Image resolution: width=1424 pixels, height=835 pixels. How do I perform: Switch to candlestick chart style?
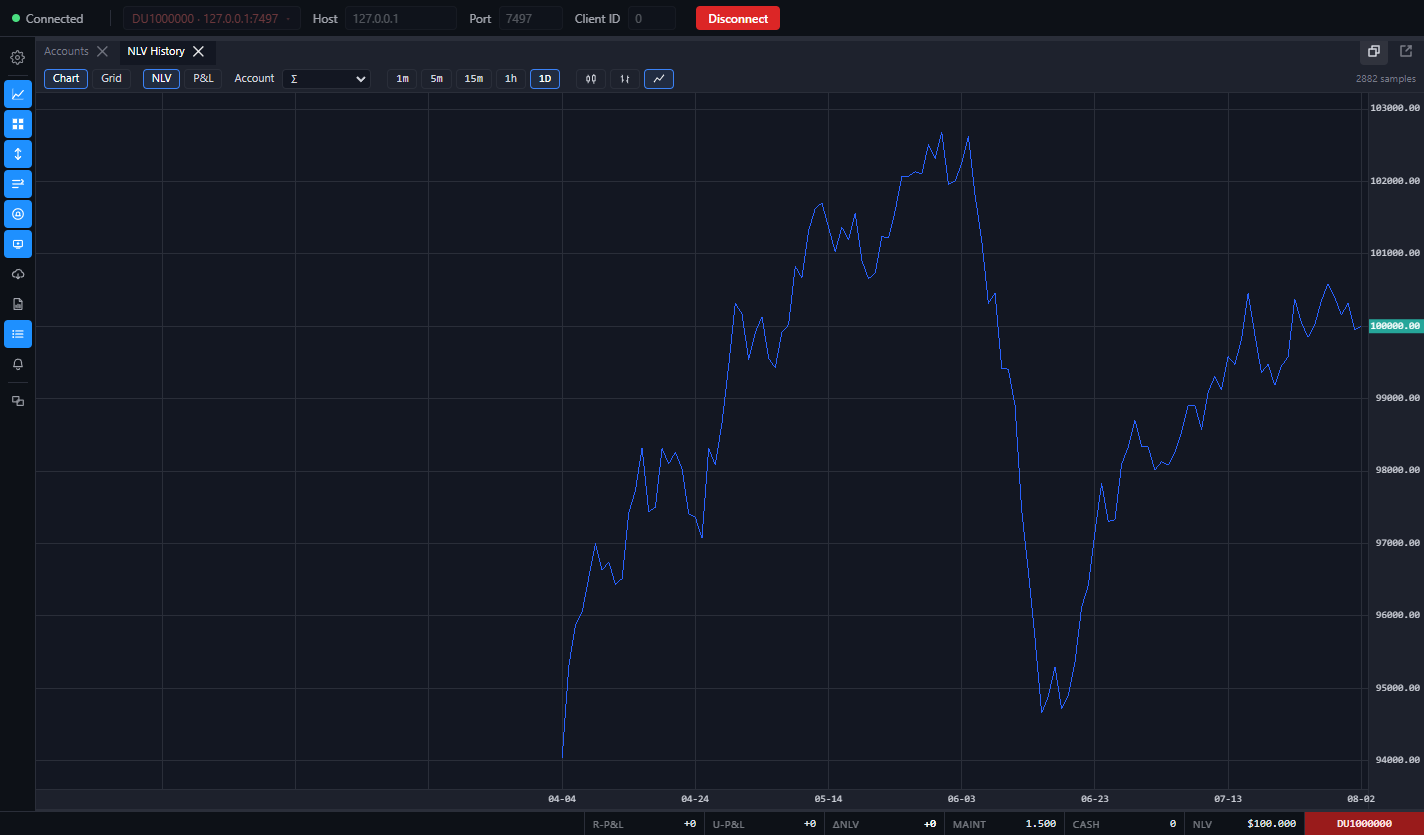pyautogui.click(x=591, y=79)
